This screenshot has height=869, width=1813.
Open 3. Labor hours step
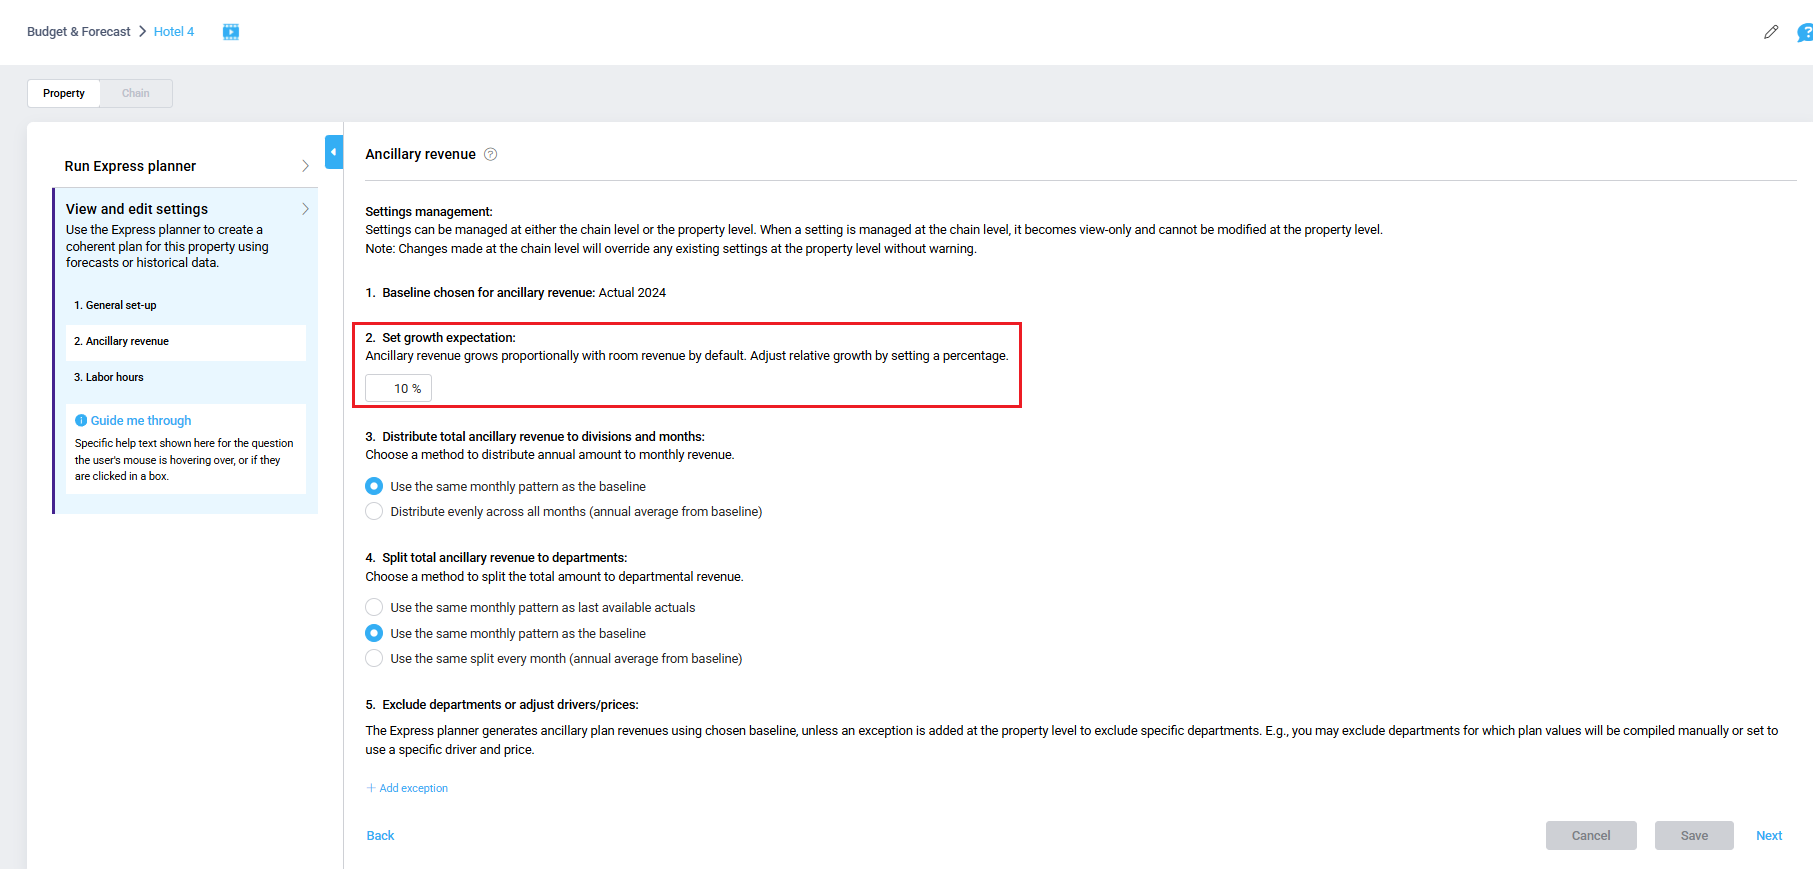pyautogui.click(x=186, y=377)
